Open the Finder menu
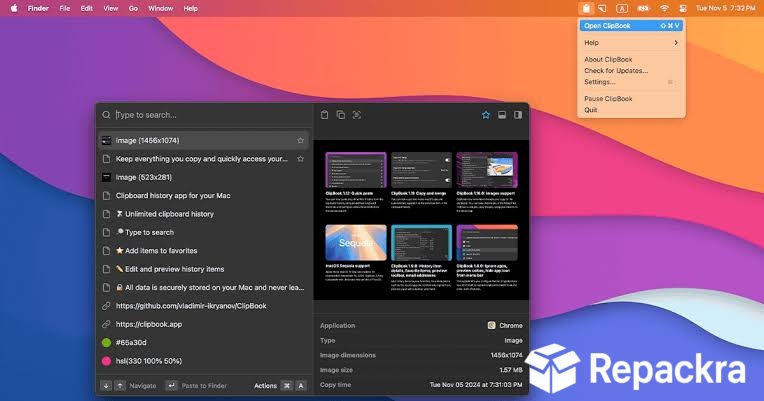Screen dimensions: 764x401 [x=38, y=8]
